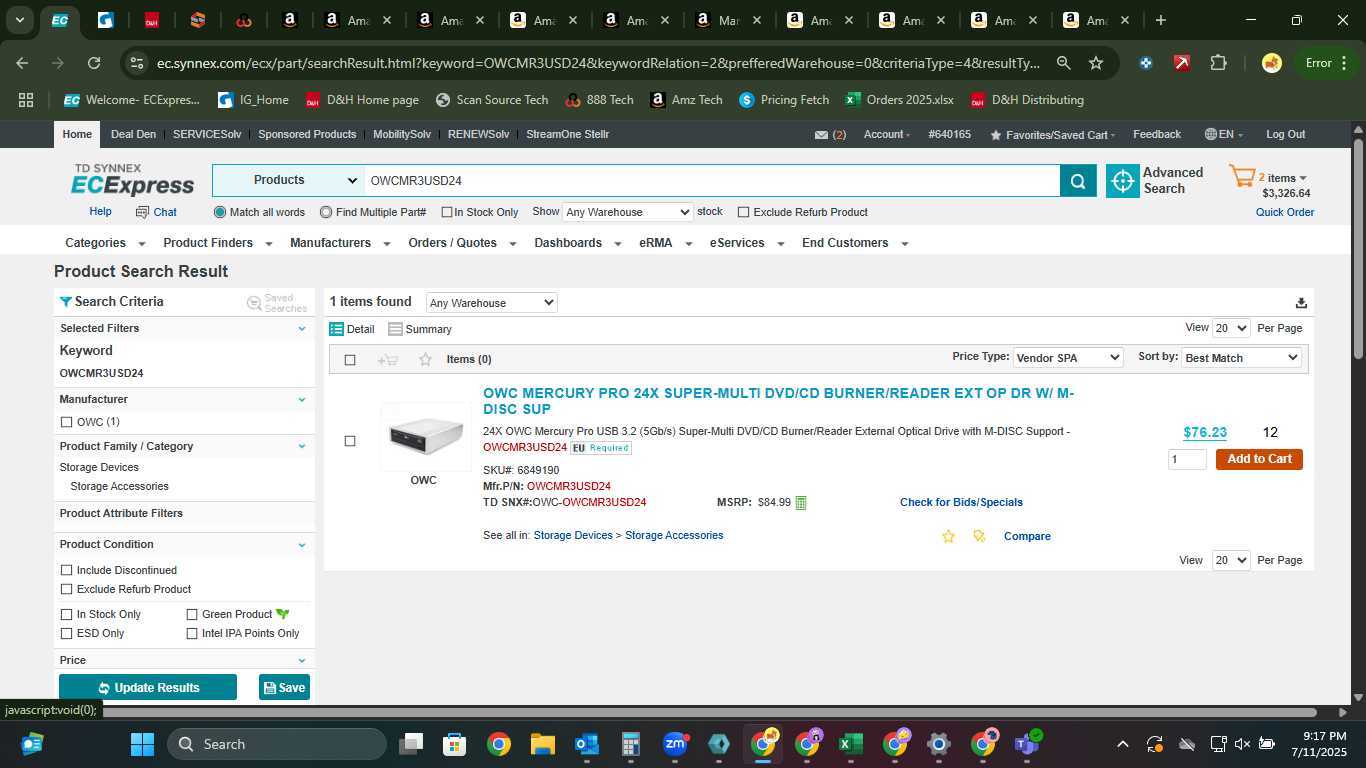The image size is (1366, 768).
Task: Click Update Results button
Action: point(148,688)
